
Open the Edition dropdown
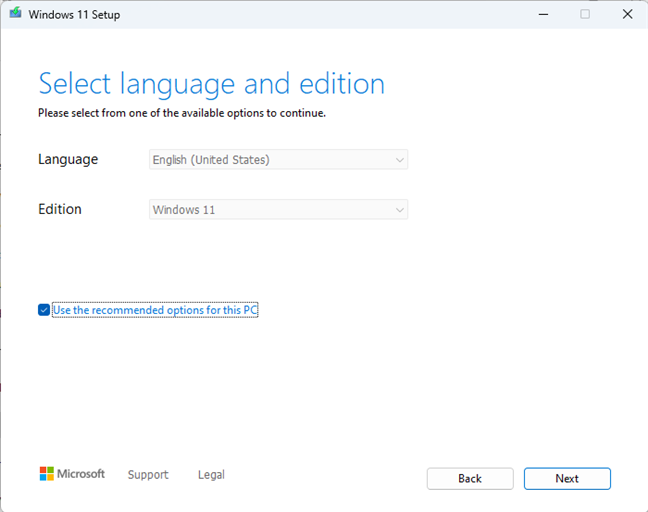pyautogui.click(x=278, y=210)
